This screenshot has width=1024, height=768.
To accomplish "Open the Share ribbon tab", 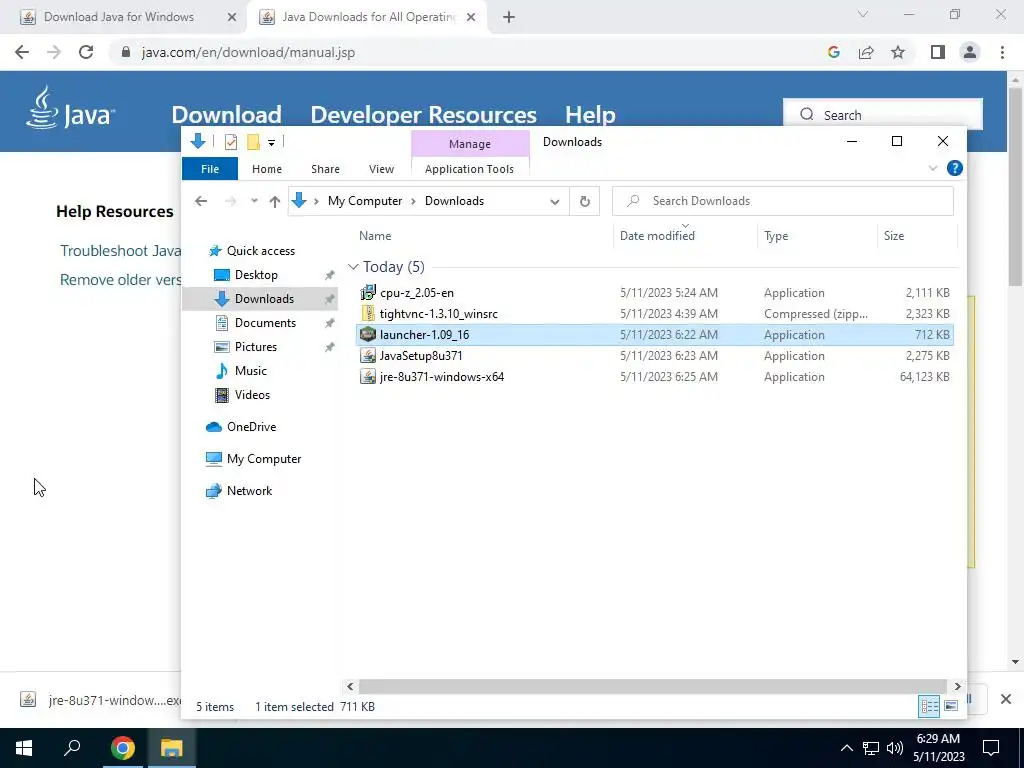I will click(x=325, y=169).
